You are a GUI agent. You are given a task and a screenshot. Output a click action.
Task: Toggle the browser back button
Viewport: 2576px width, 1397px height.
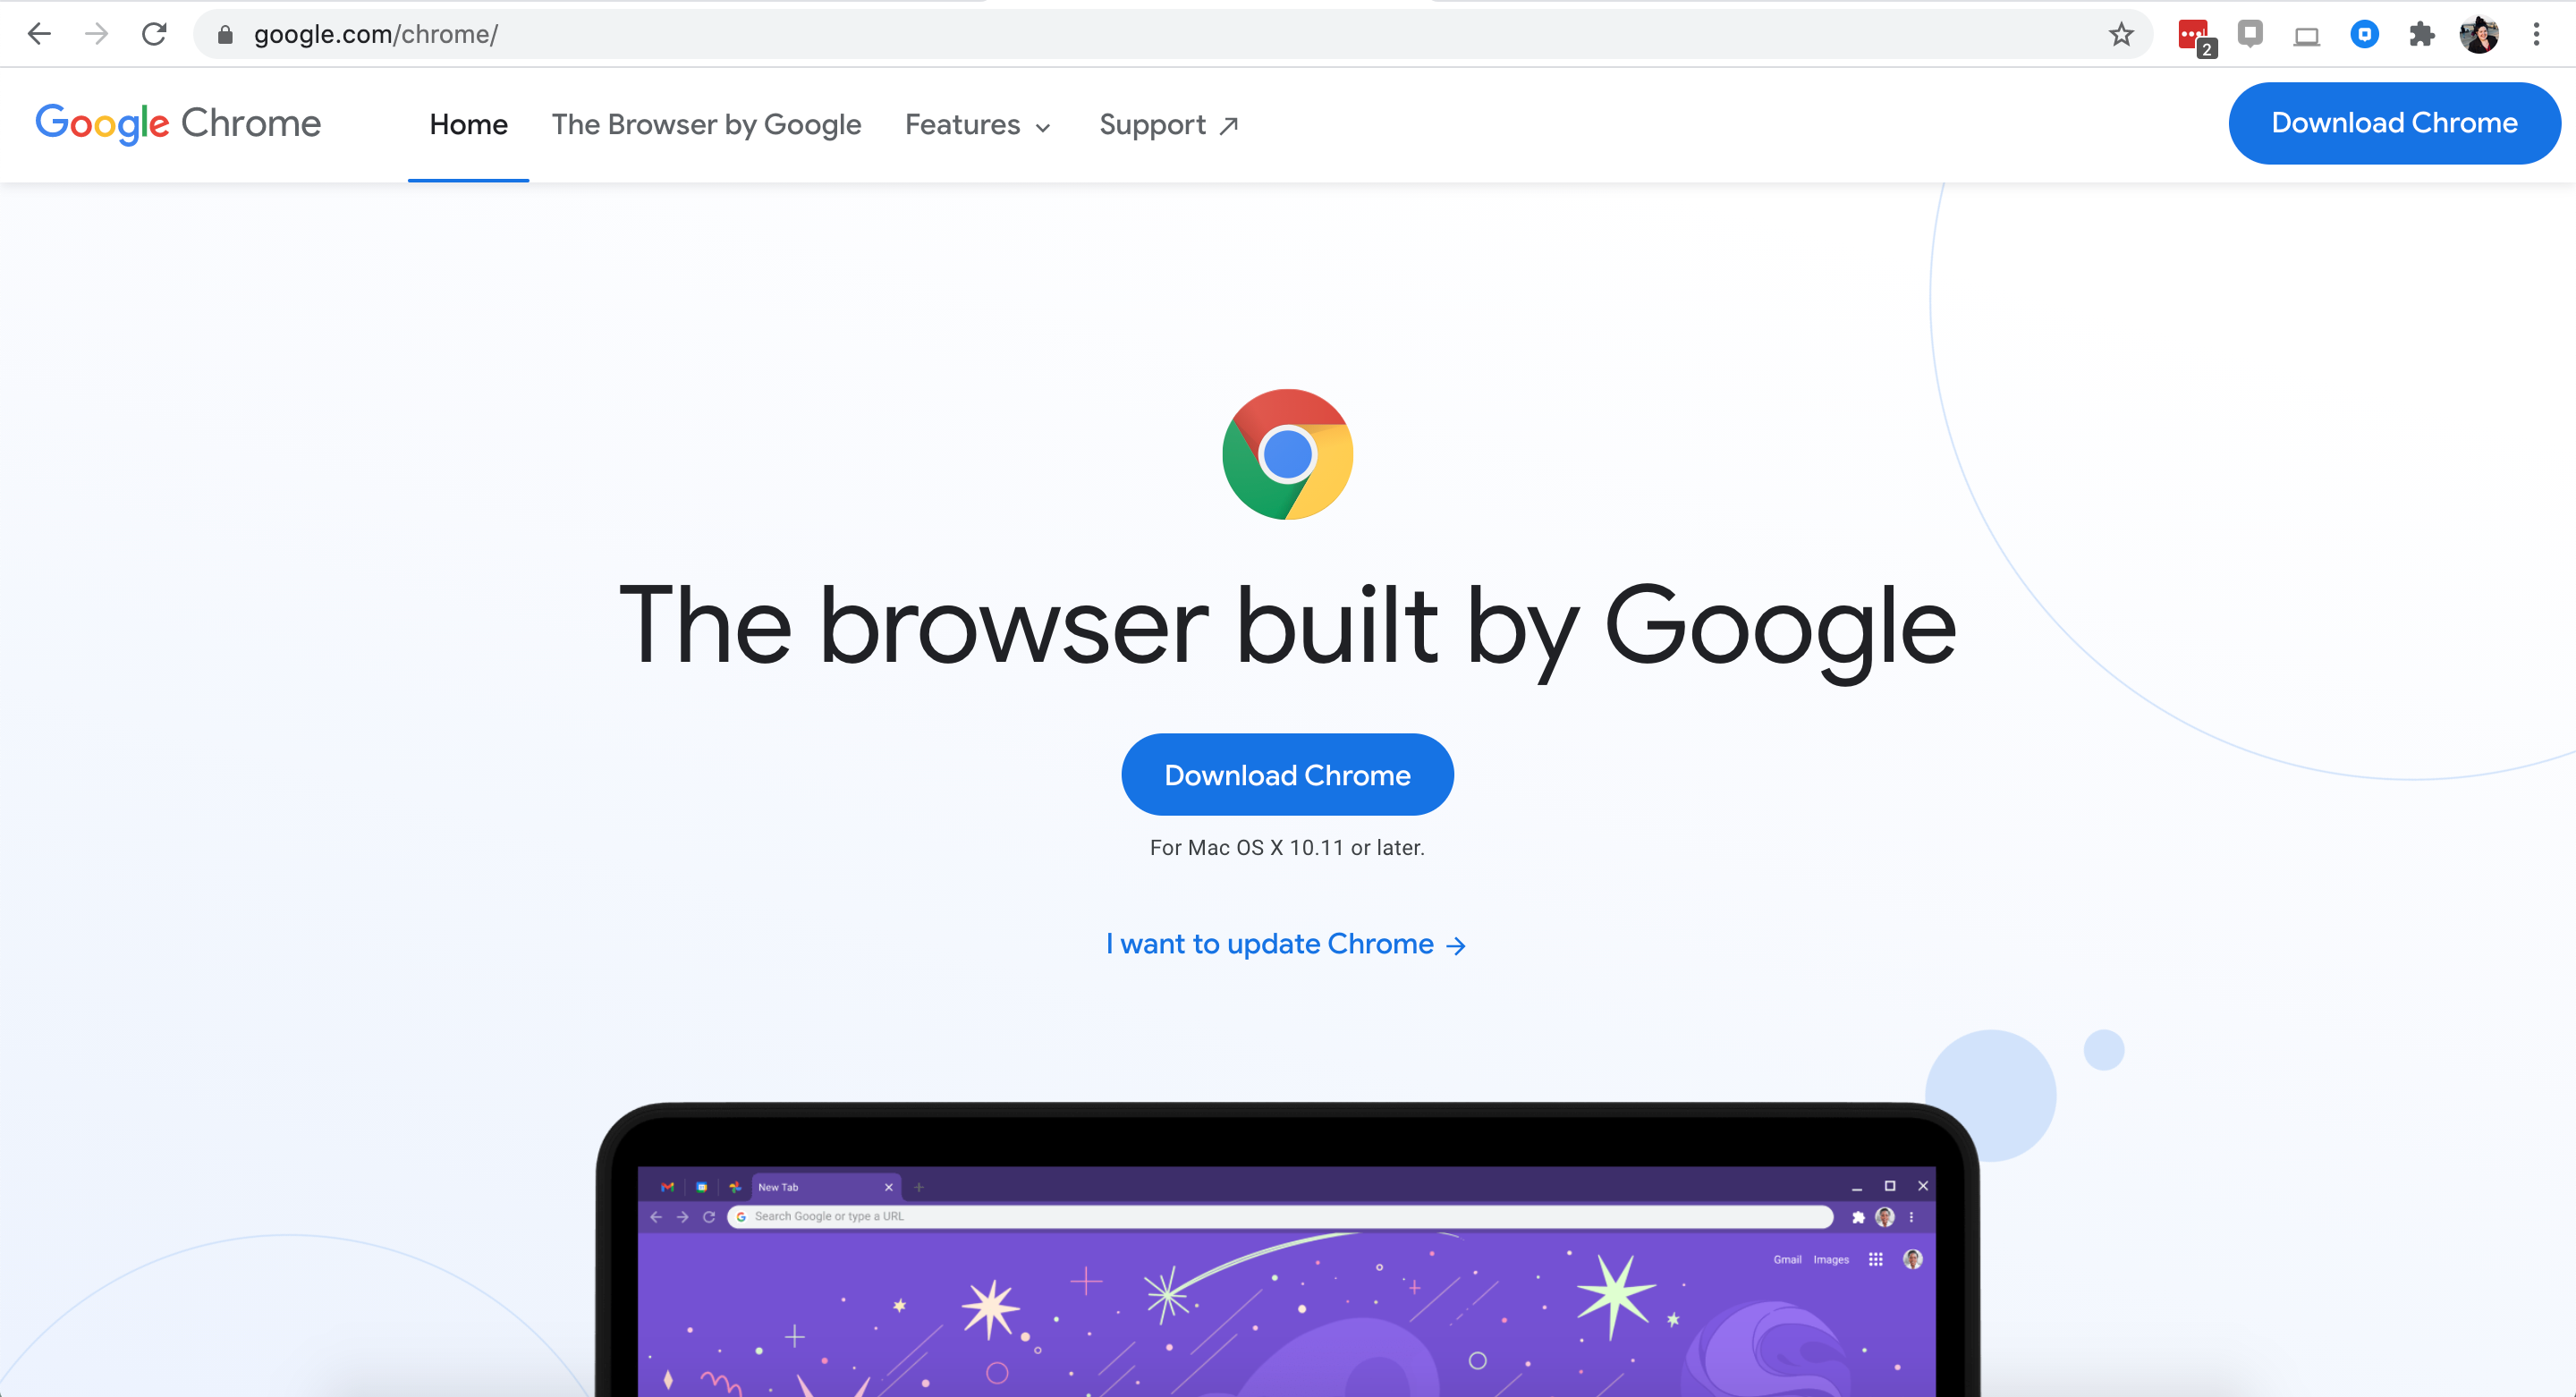pos(36,34)
